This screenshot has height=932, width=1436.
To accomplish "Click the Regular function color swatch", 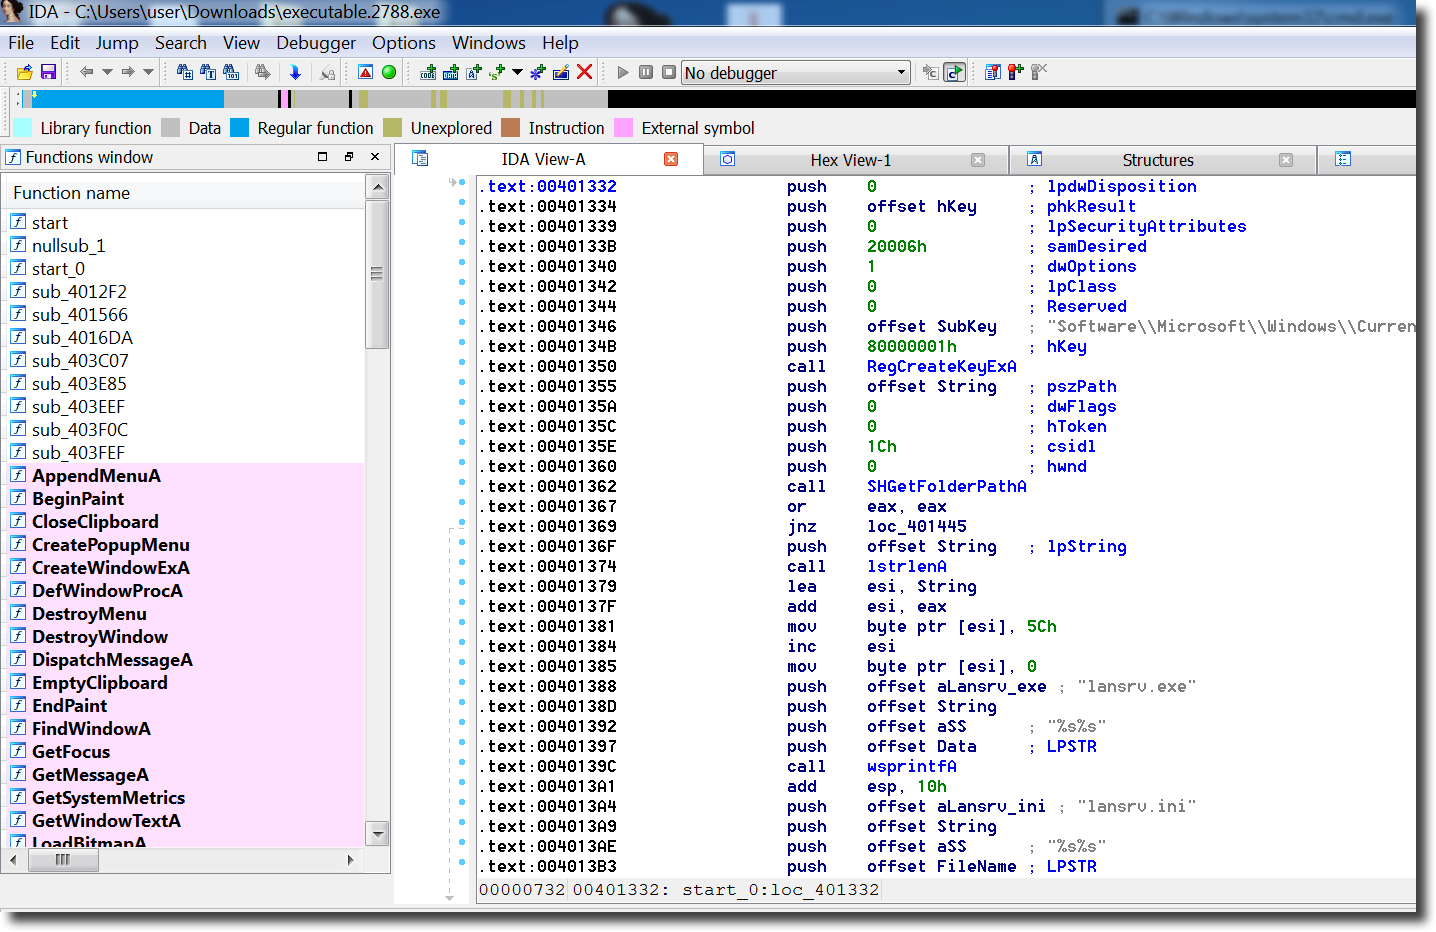I will [240, 128].
